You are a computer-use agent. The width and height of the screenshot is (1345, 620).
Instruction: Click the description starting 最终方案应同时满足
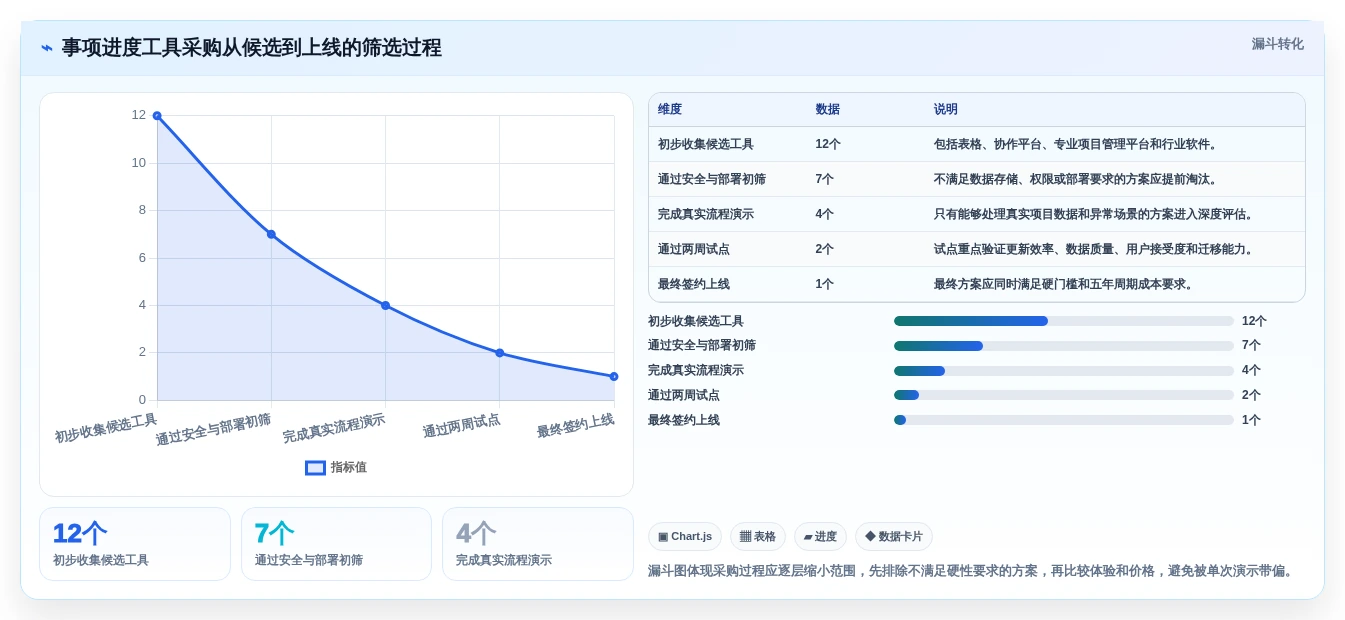click(1064, 284)
